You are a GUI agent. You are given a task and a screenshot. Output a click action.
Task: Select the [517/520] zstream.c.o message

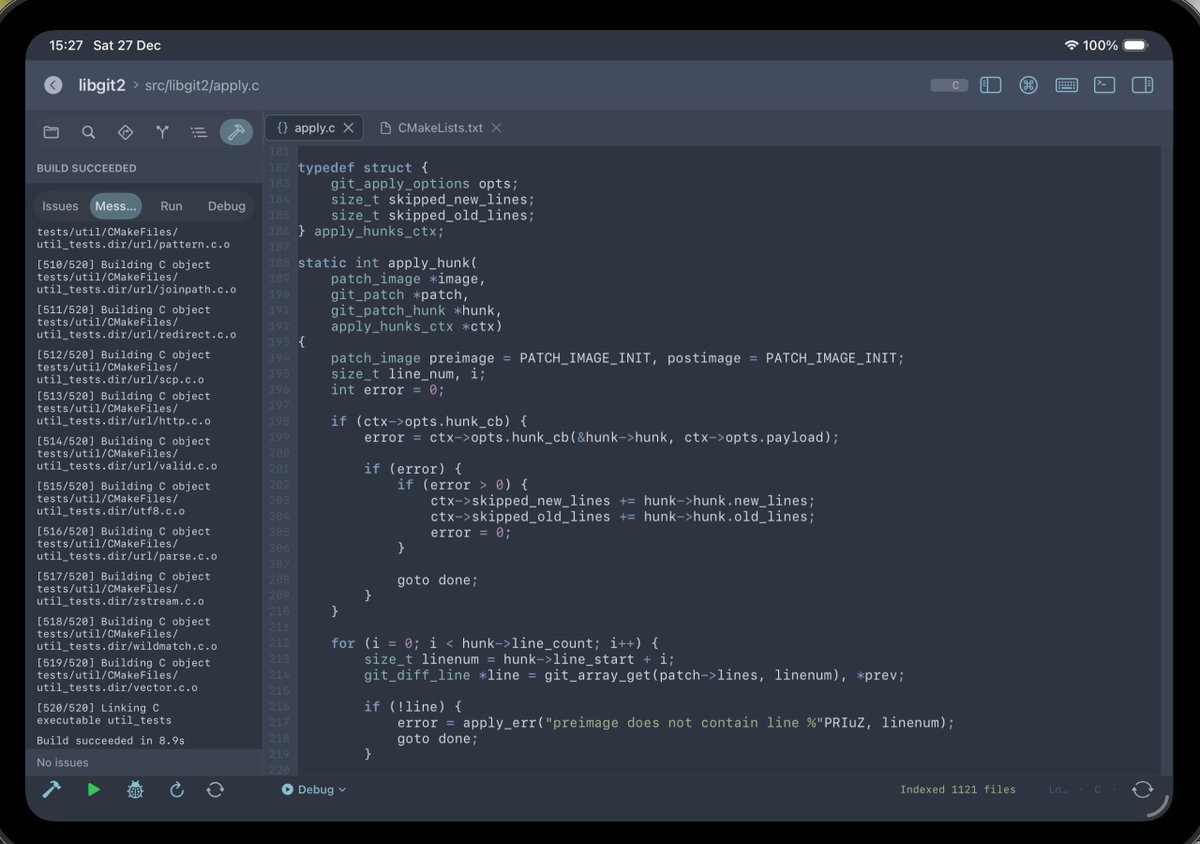124,588
